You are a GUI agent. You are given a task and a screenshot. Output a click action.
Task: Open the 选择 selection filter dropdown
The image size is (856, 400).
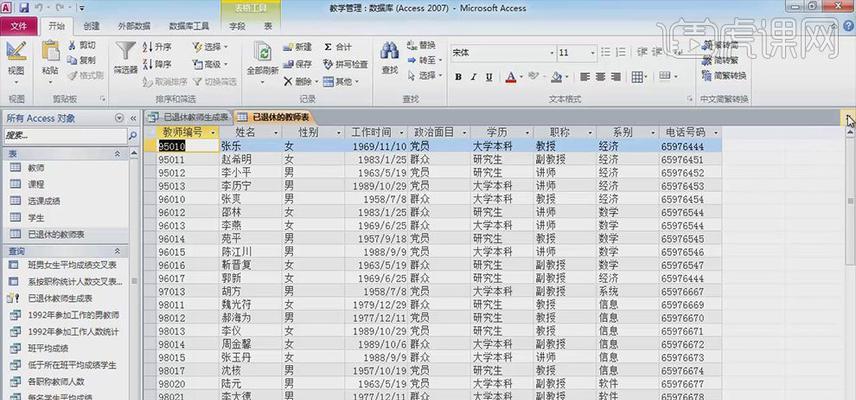[211, 47]
